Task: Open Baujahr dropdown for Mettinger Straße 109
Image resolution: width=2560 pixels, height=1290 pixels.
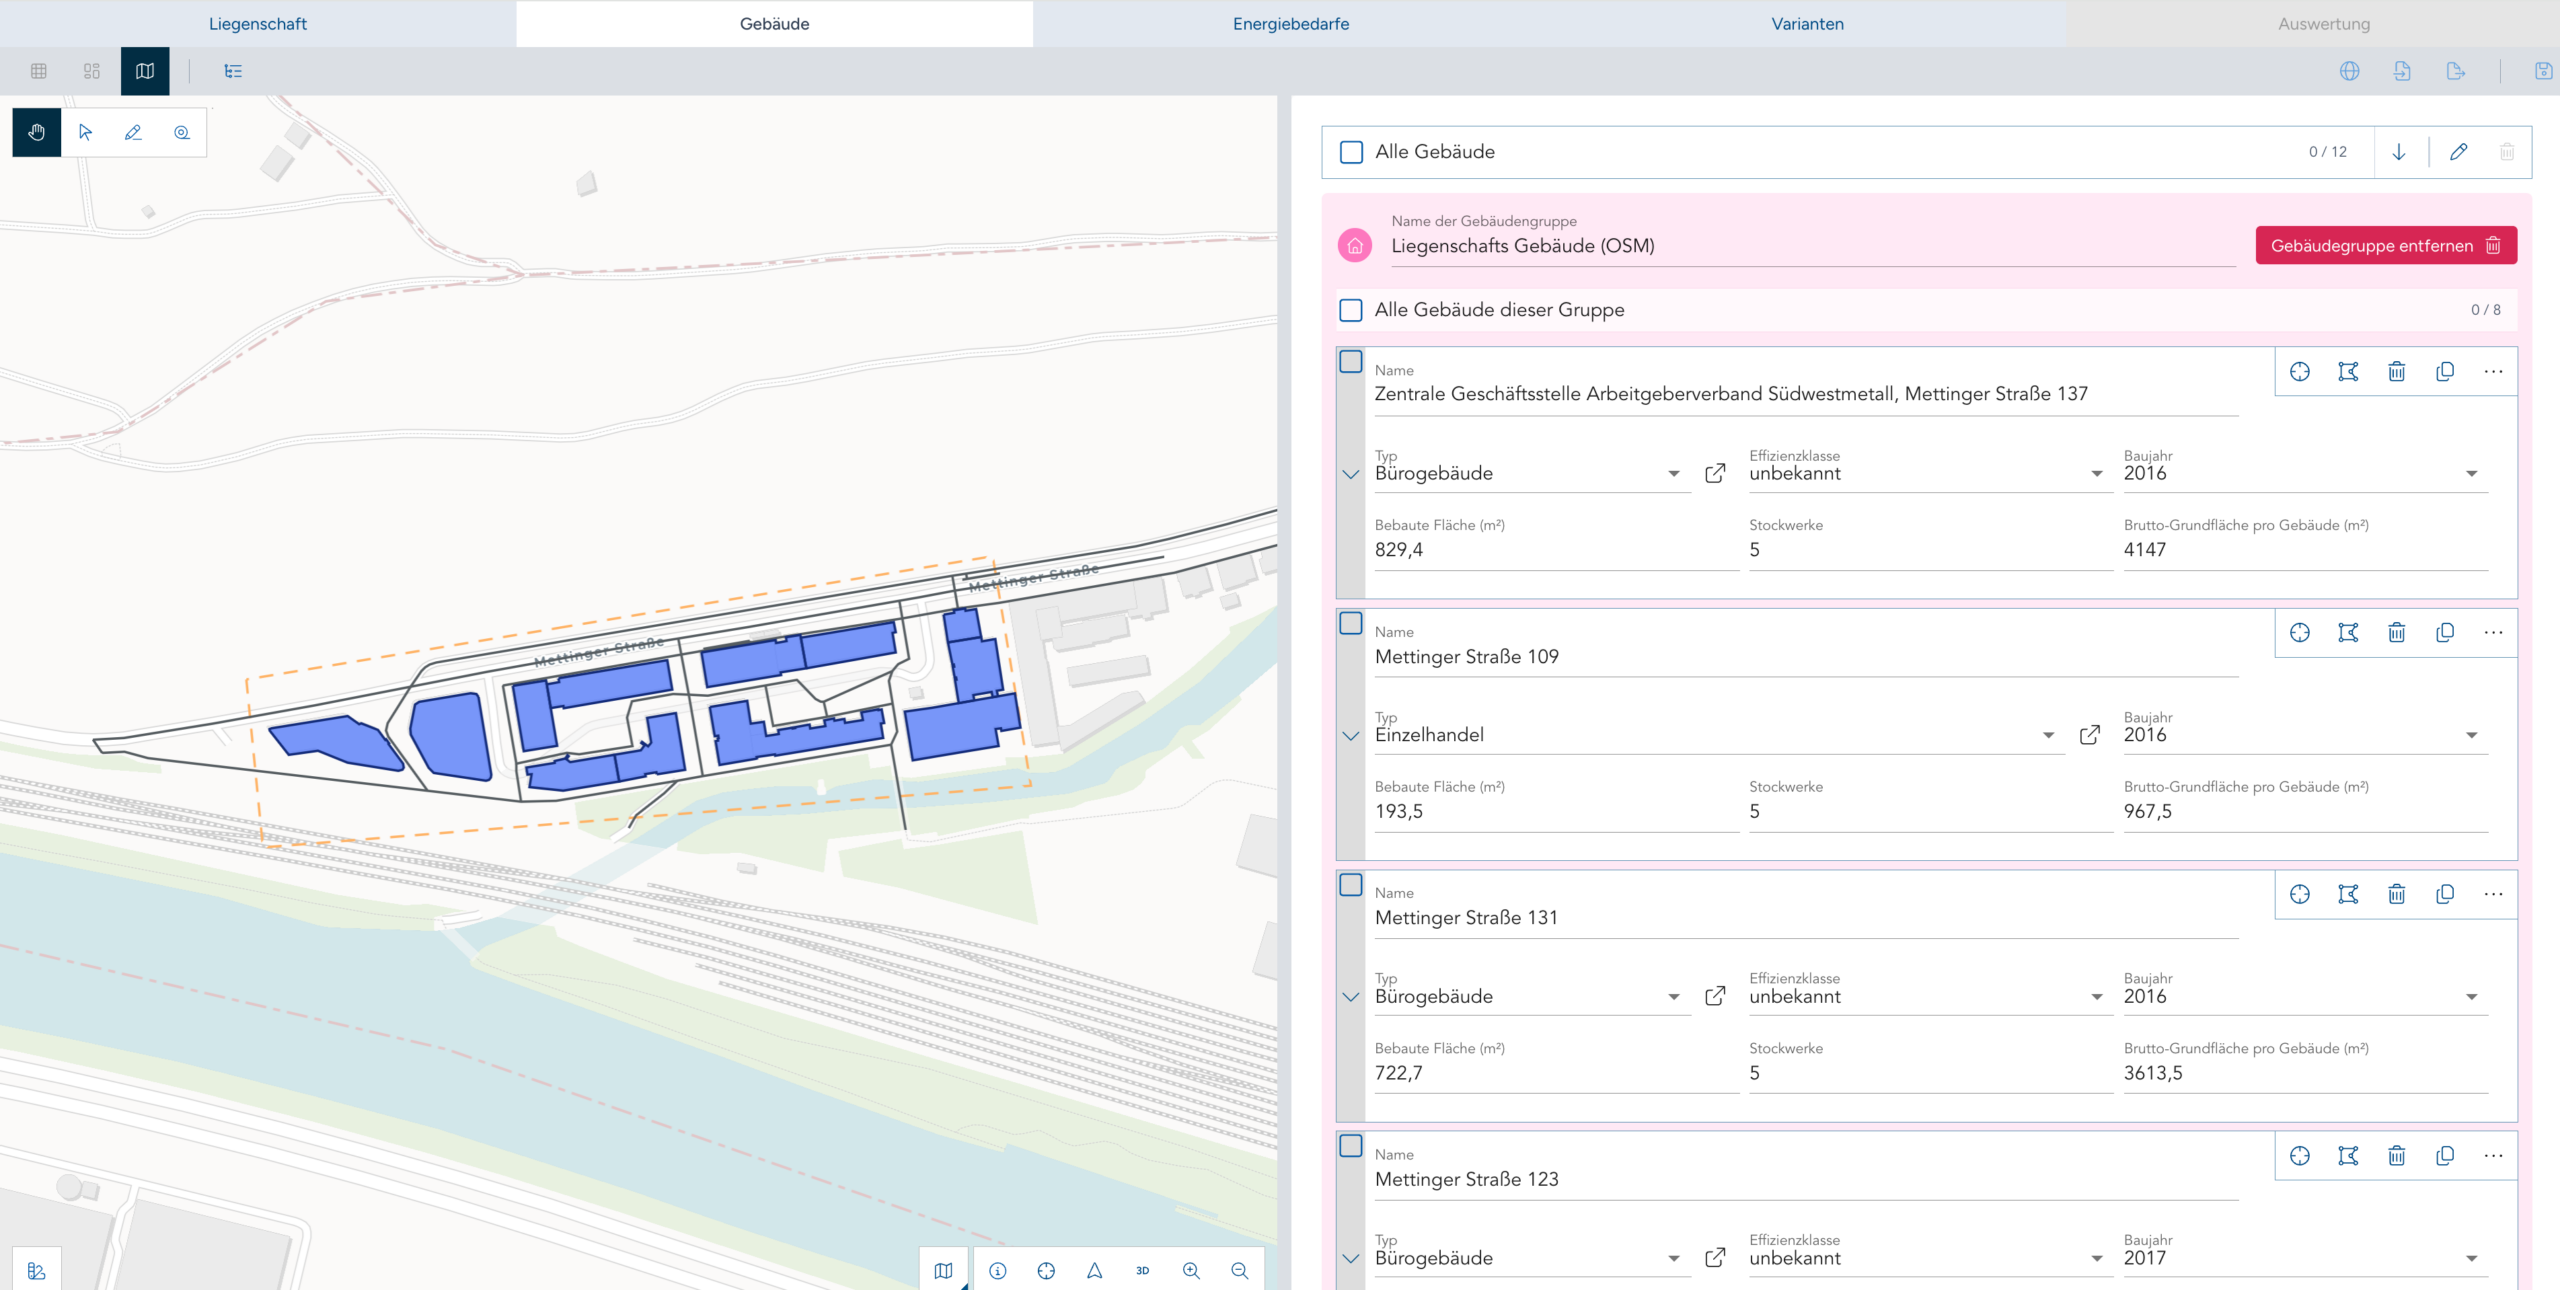Action: click(x=2305, y=735)
